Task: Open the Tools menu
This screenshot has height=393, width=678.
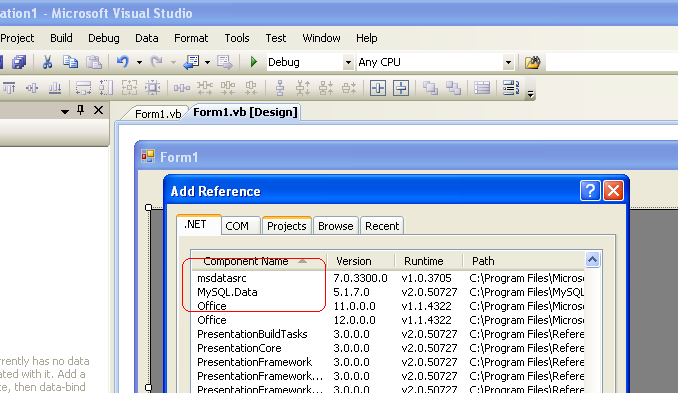Action: (237, 38)
